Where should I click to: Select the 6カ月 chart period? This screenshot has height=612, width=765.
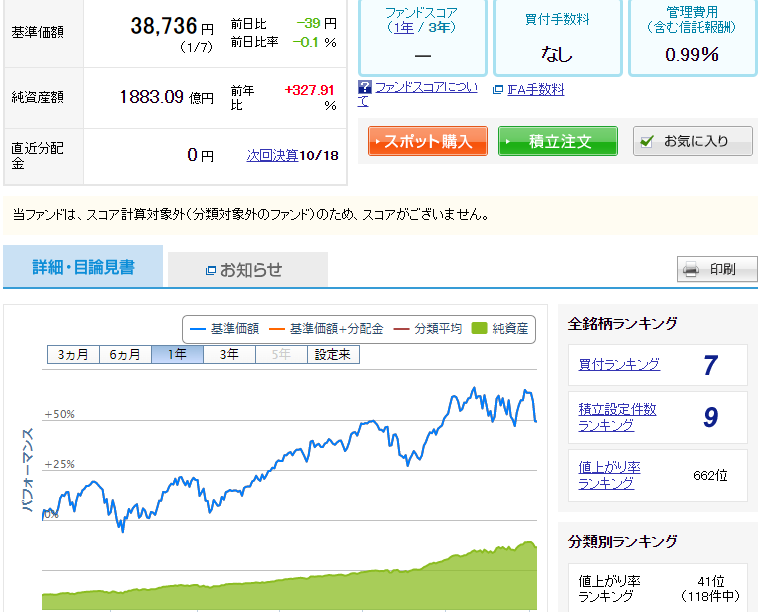tap(125, 354)
